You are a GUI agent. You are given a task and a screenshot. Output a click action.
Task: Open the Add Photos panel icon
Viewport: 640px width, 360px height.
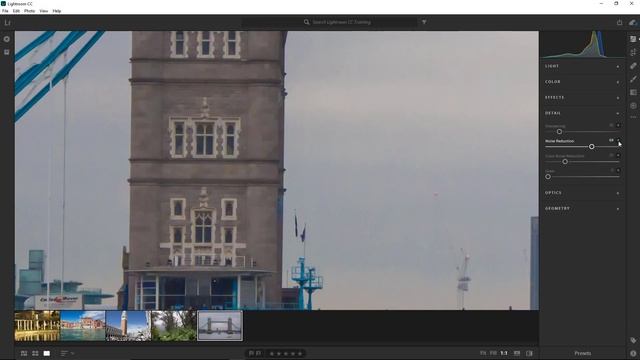(x=7, y=39)
